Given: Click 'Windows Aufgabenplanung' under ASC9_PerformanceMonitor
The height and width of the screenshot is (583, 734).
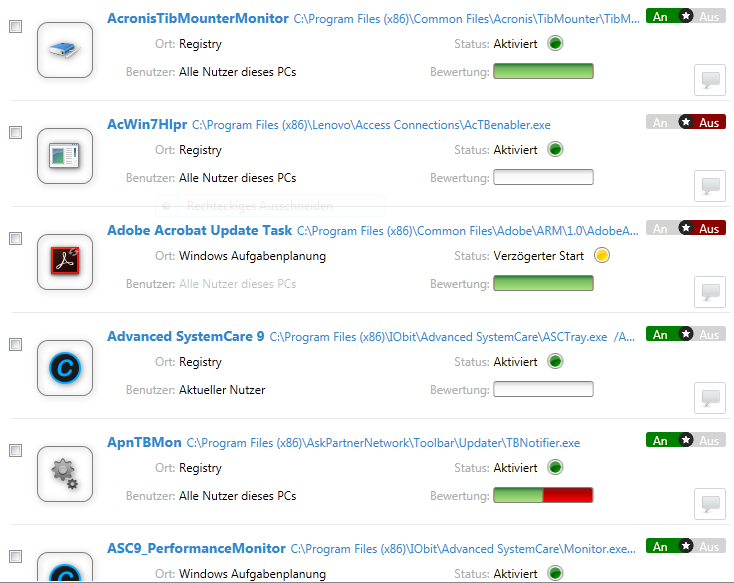Looking at the screenshot, I should tap(252, 574).
